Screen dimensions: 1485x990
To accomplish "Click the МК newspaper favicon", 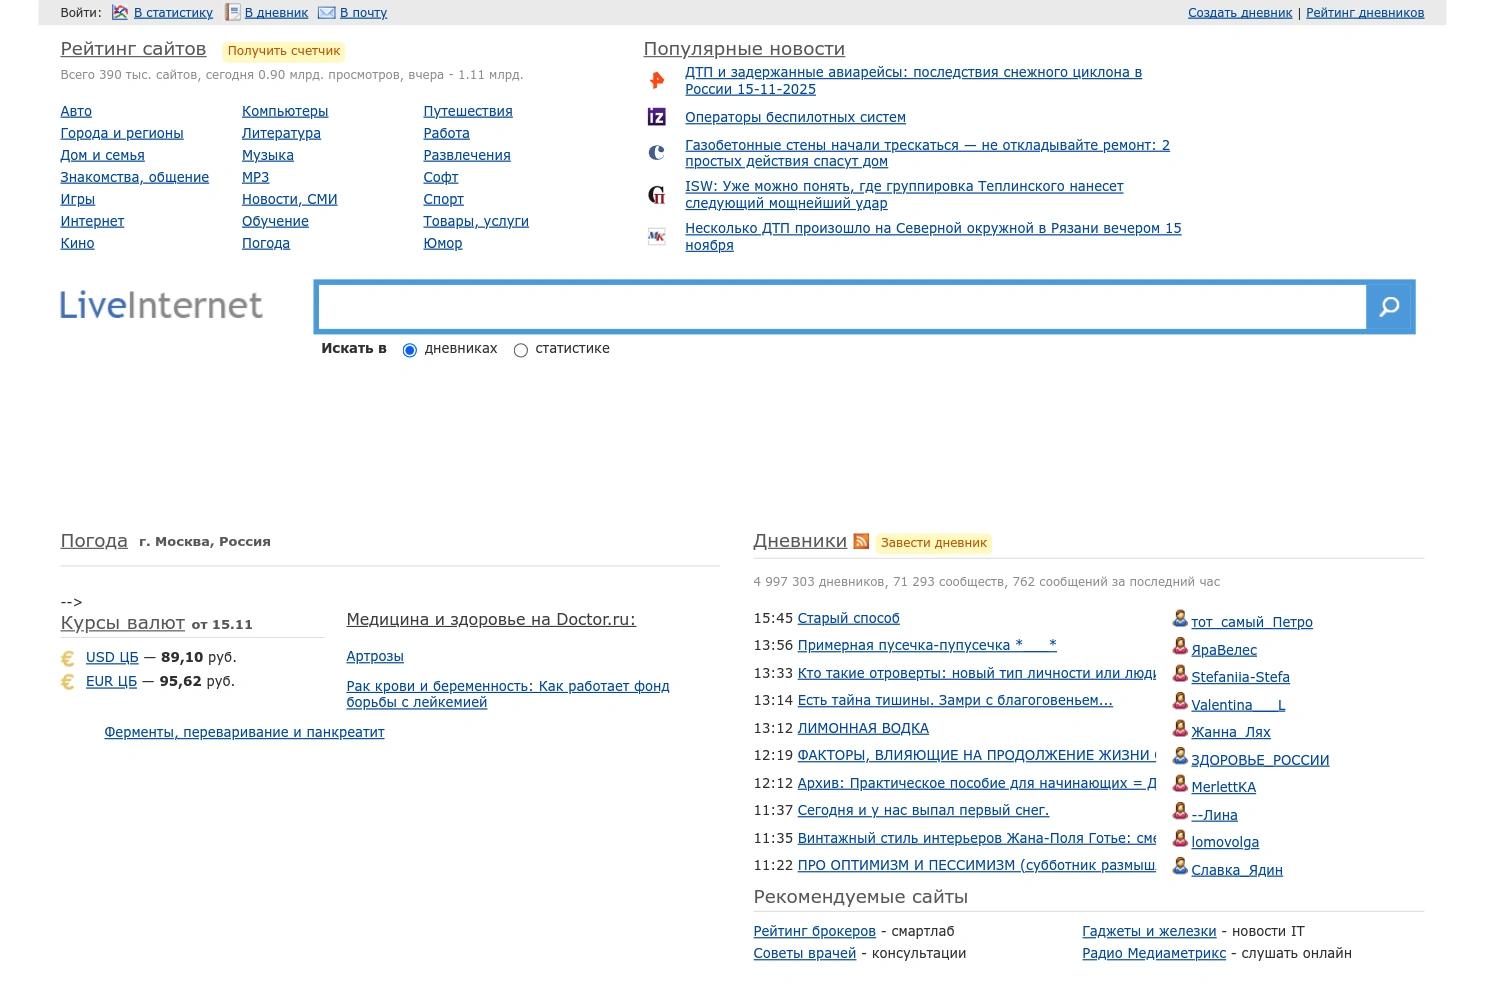I will [x=656, y=236].
